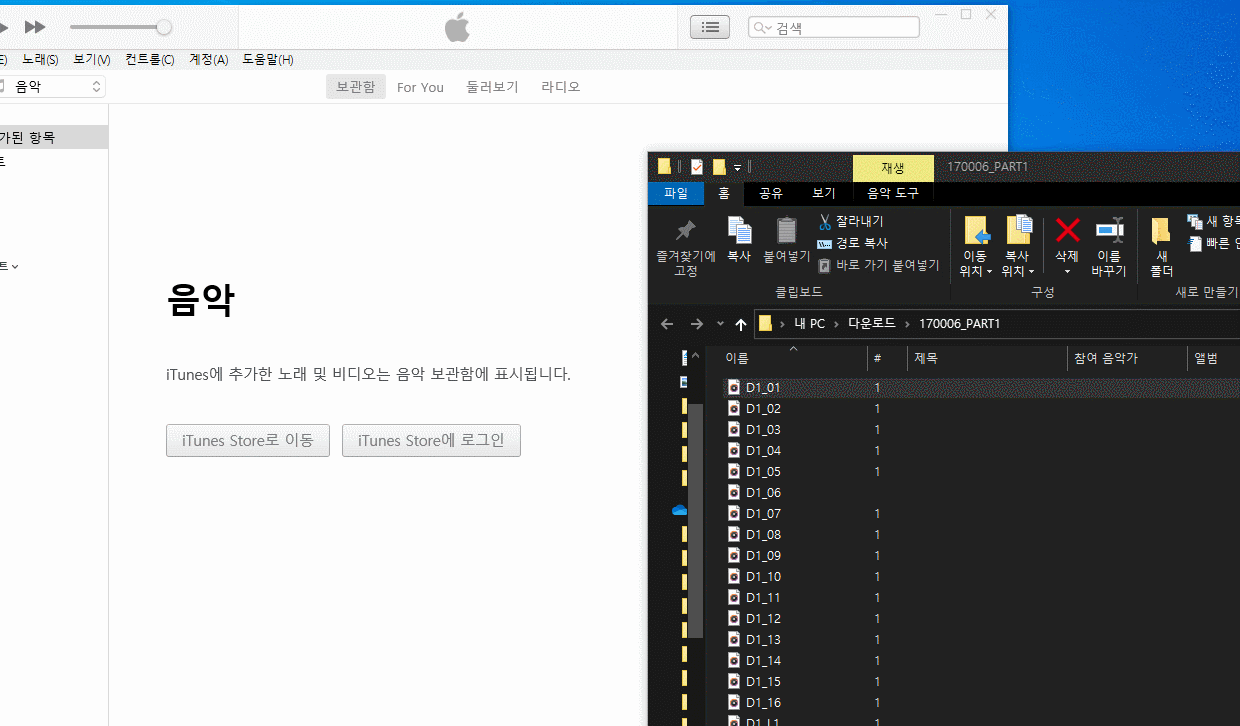Click the up-one-level arrow in Explorer

point(741,324)
